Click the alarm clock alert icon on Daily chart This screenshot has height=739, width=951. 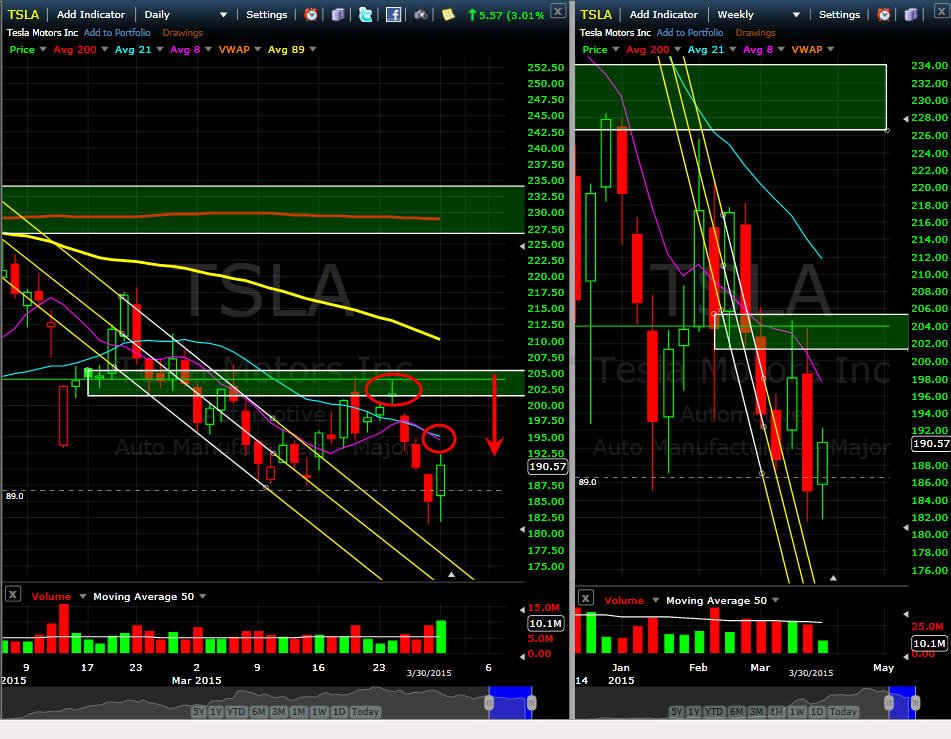311,15
